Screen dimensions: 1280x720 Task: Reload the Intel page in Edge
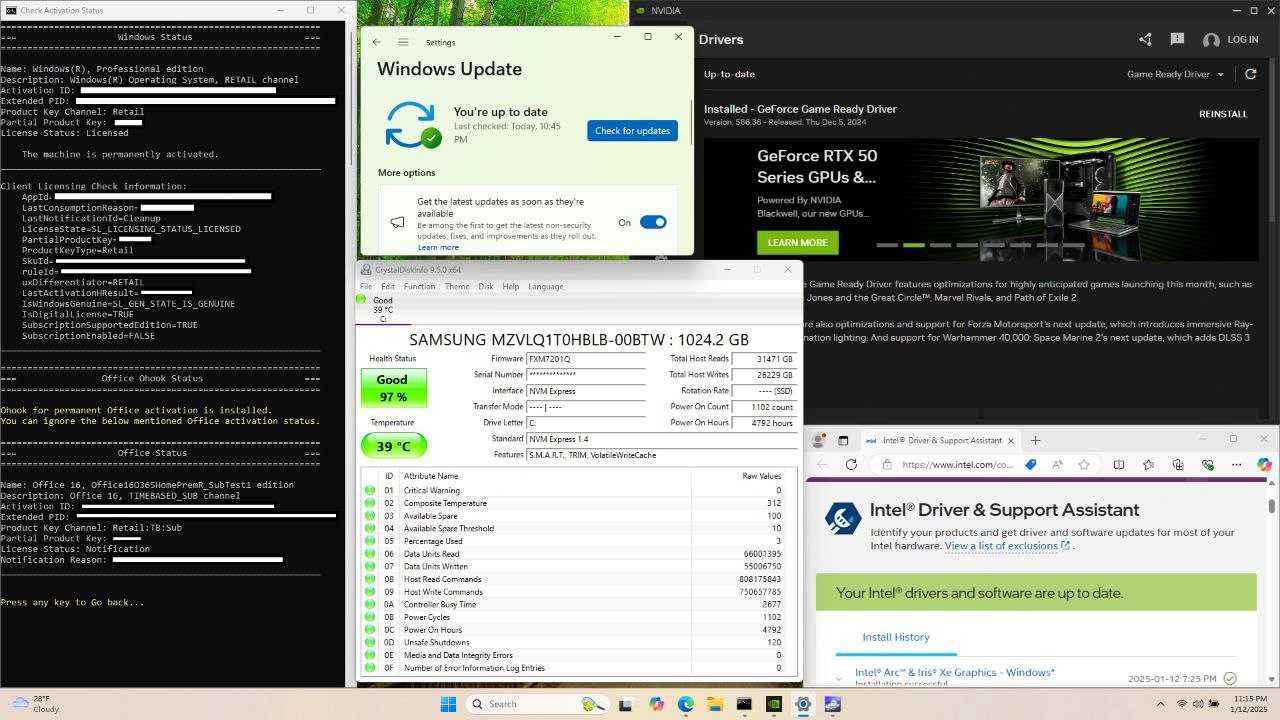tap(851, 464)
